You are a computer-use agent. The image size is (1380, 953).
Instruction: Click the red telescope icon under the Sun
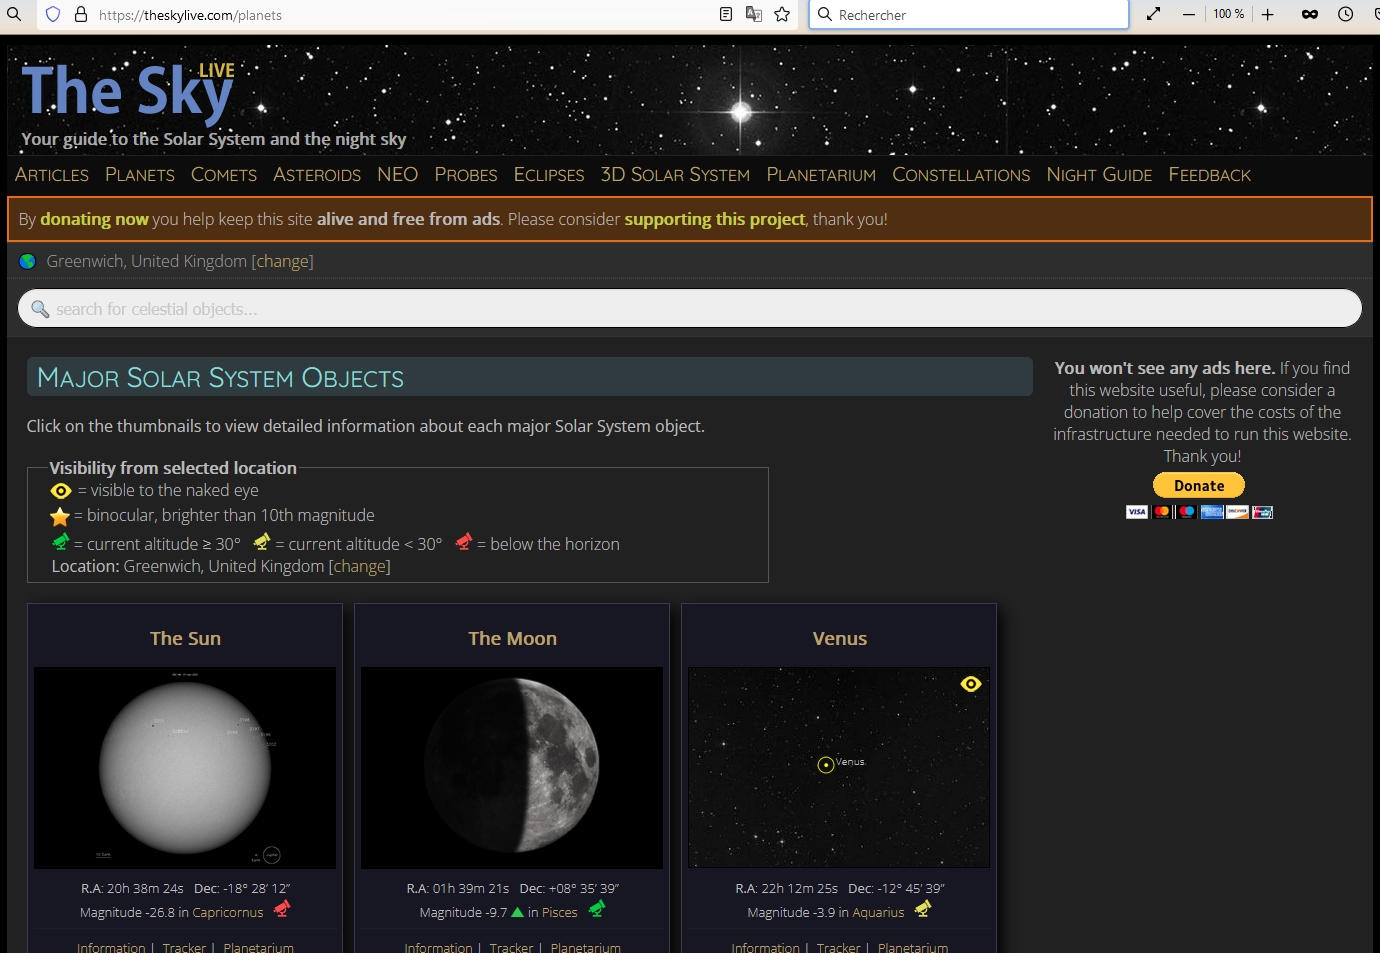(282, 909)
